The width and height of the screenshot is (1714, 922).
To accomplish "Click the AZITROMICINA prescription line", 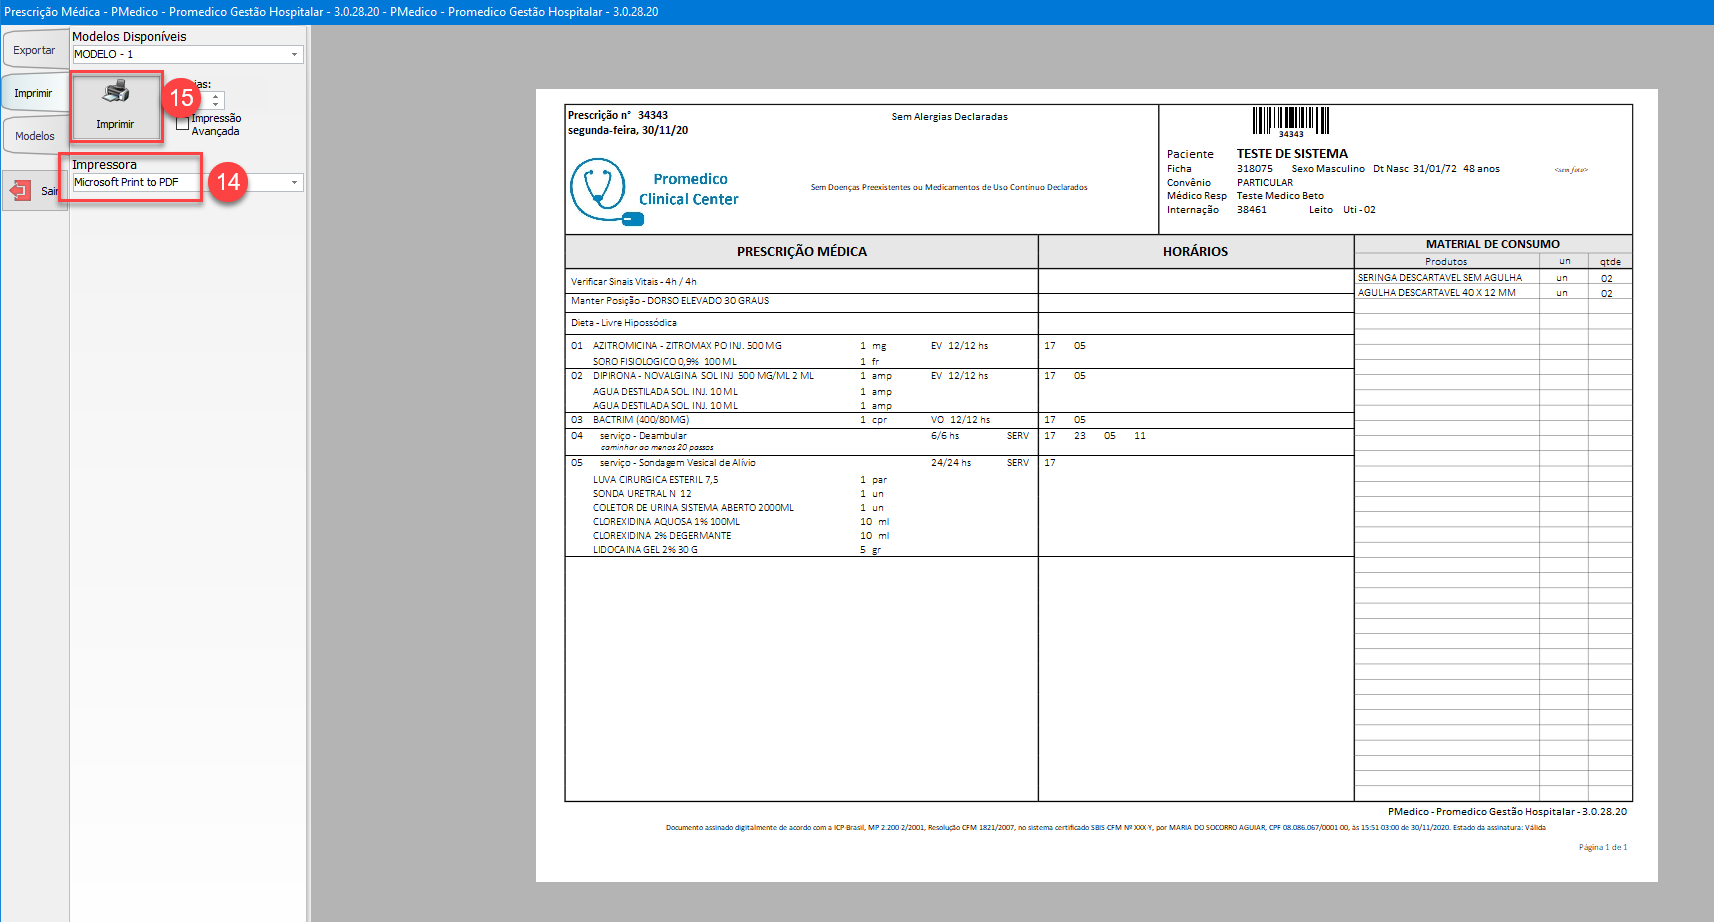I will coord(687,346).
